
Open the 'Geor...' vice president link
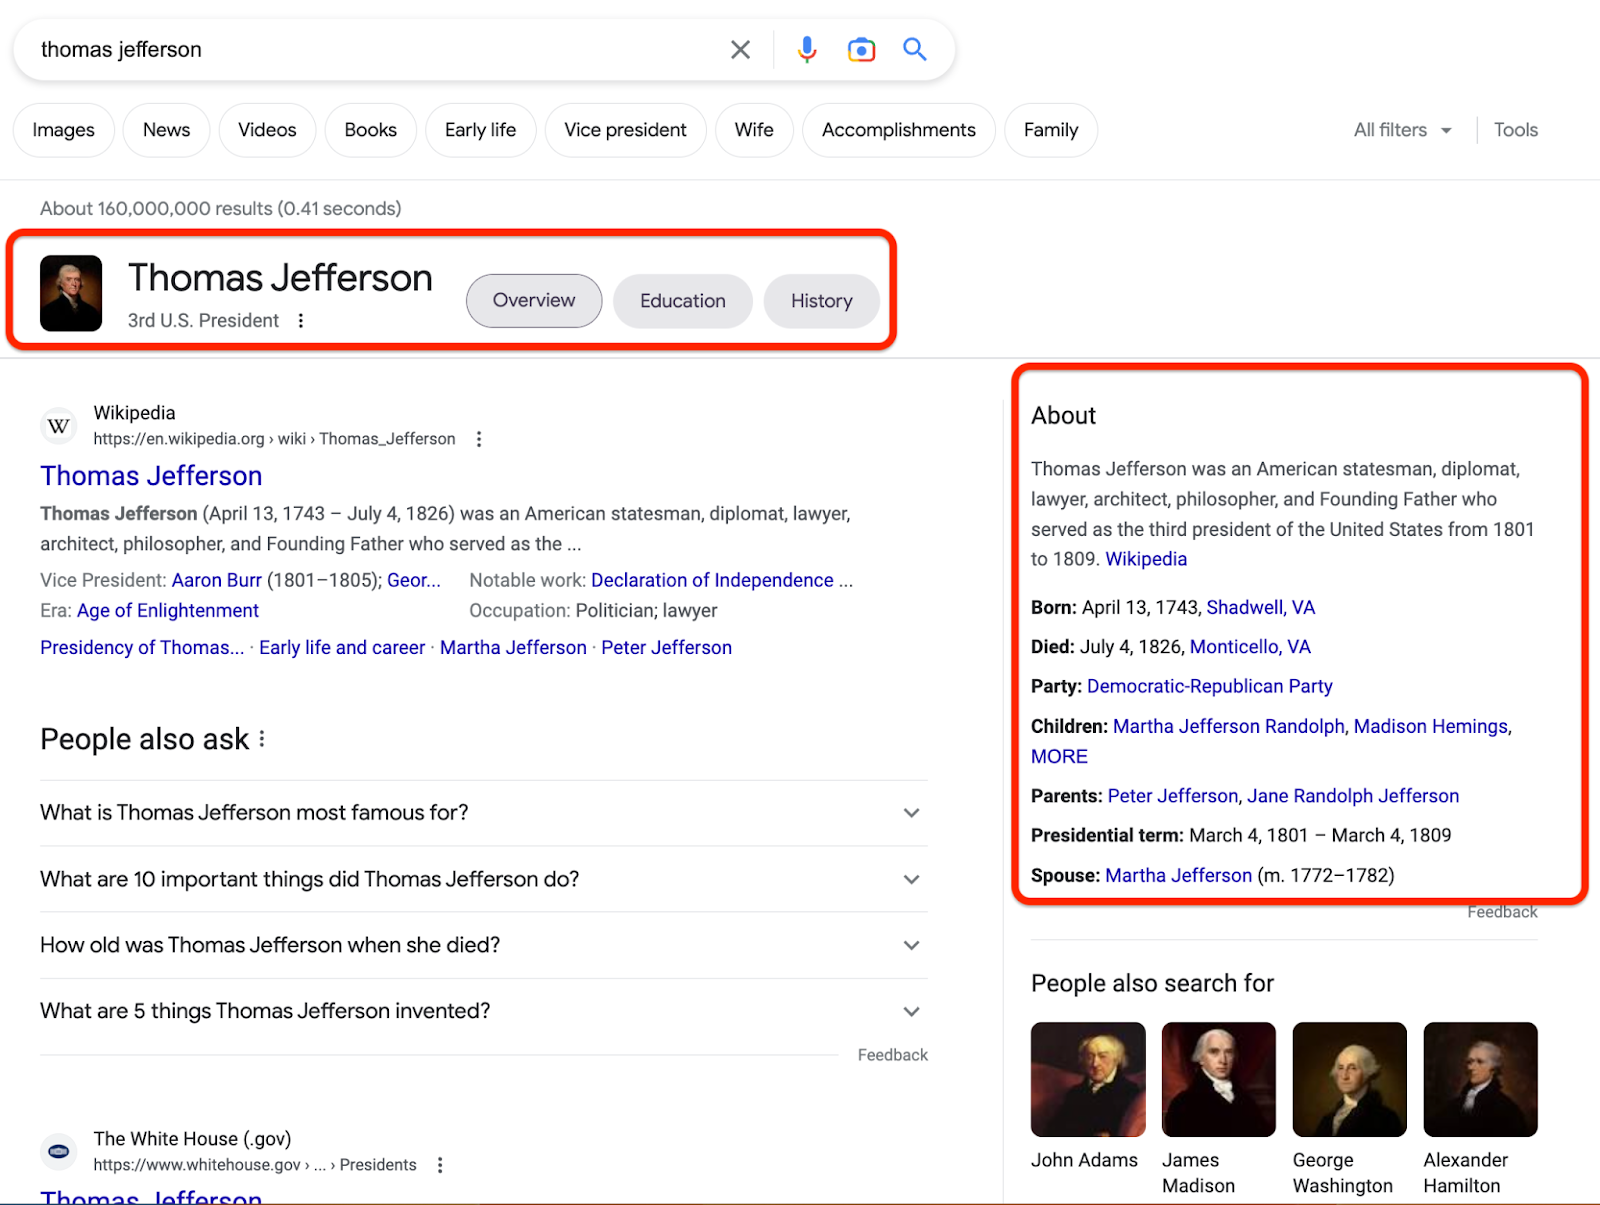[414, 580]
